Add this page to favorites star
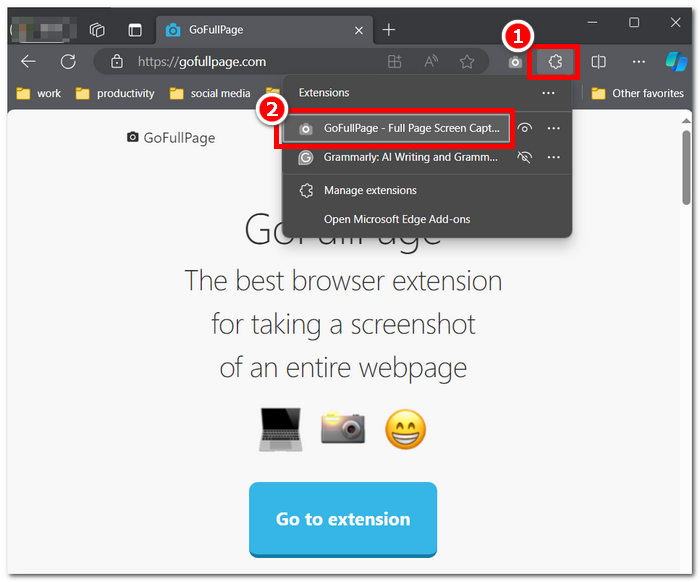 coord(467,62)
